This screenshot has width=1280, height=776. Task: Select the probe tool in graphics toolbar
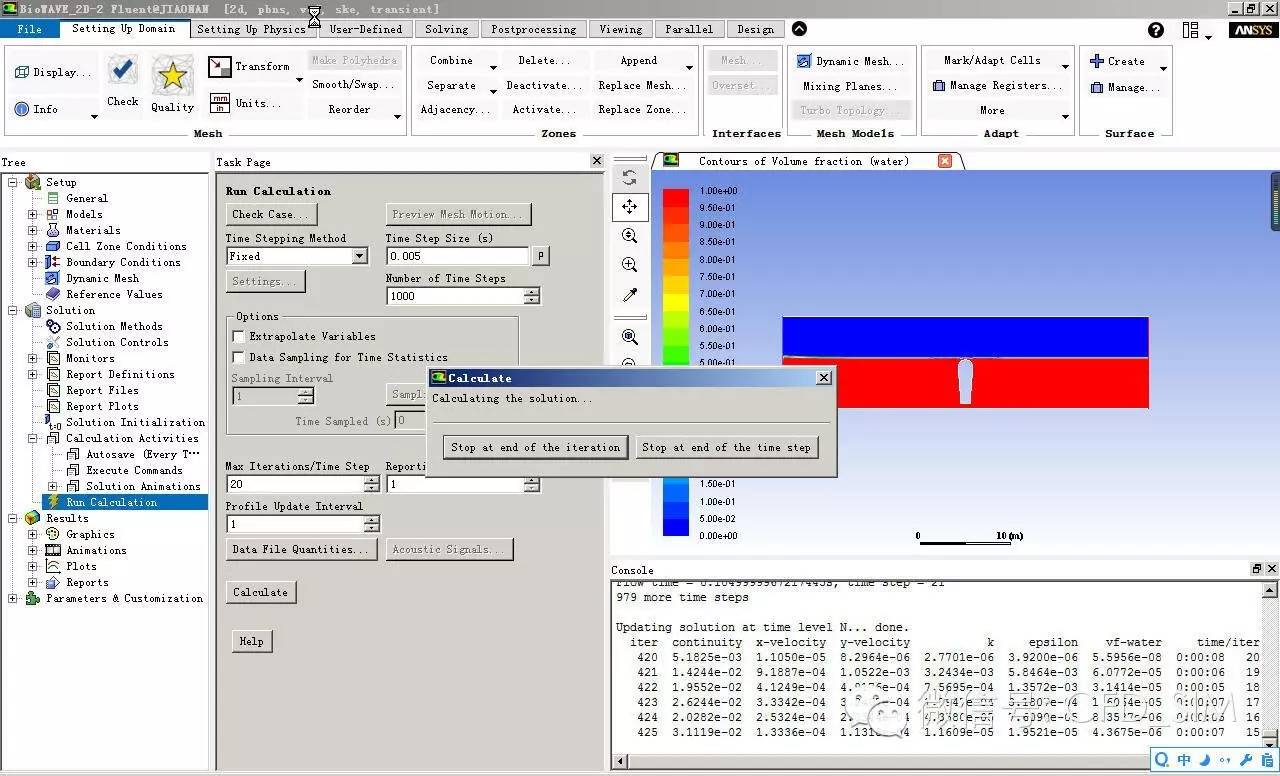(629, 295)
